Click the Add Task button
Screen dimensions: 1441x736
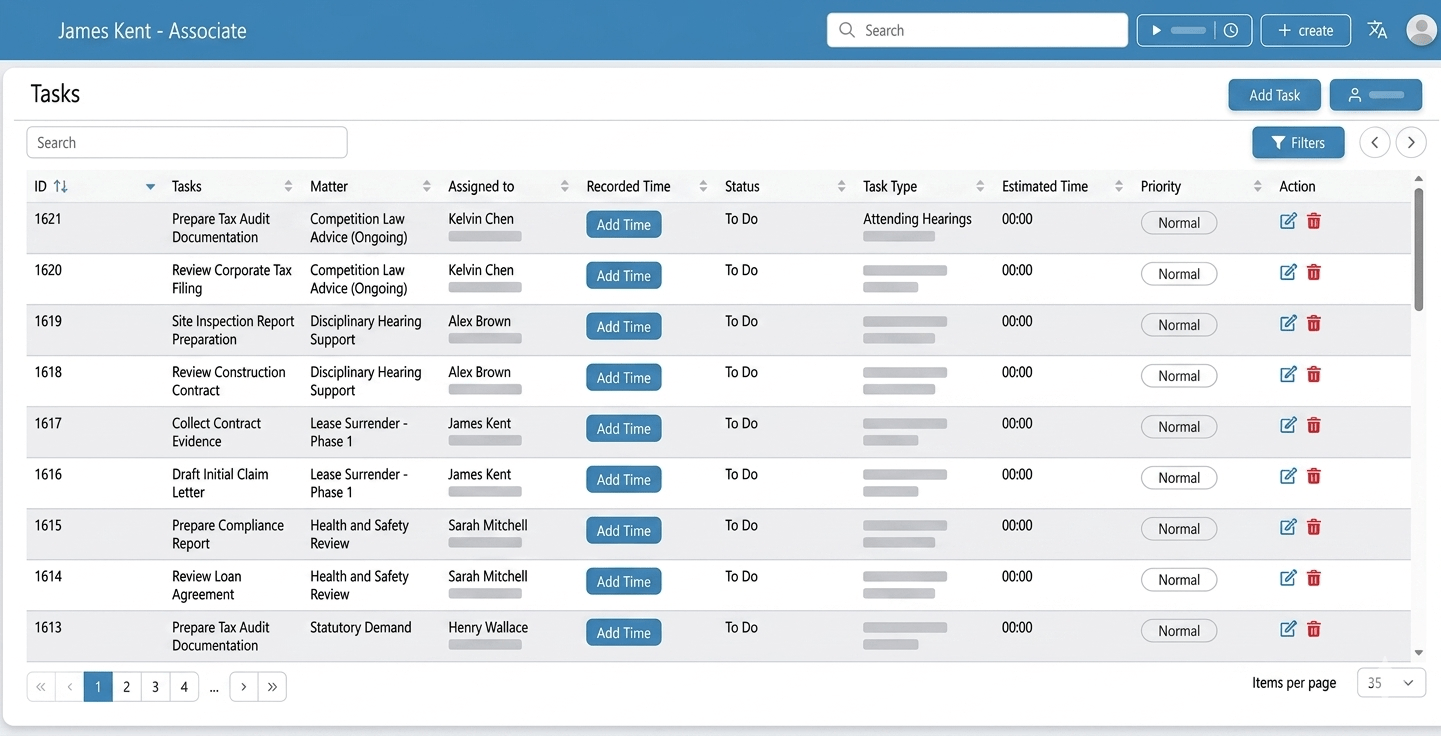coord(1274,95)
